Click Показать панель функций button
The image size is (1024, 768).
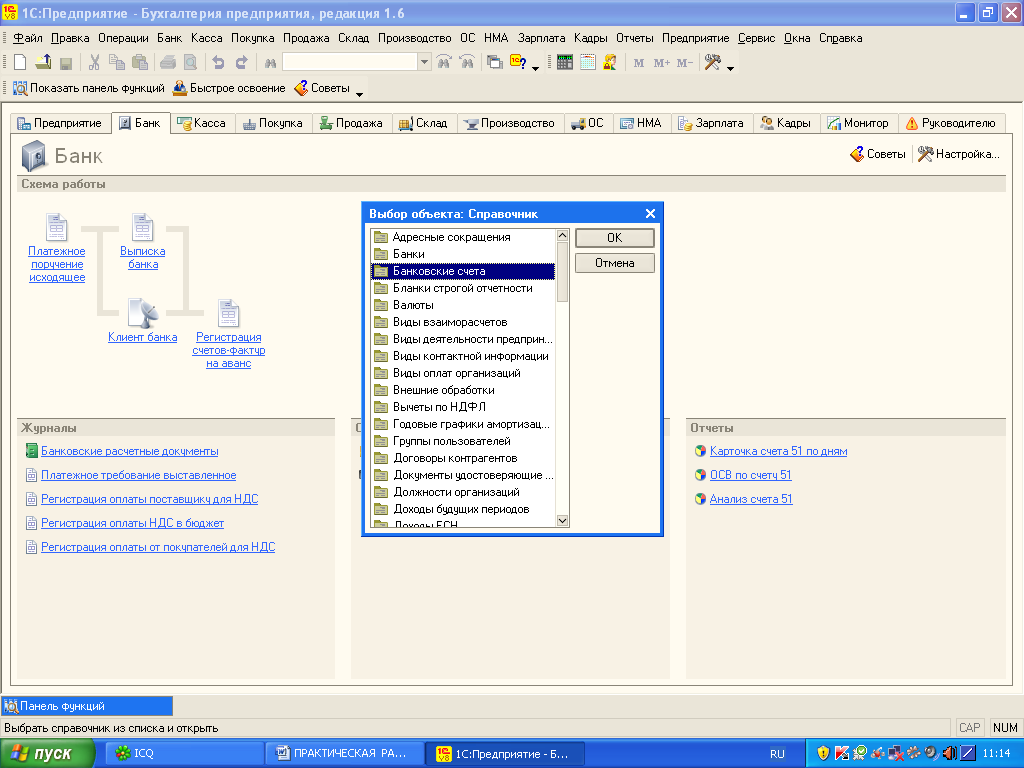coord(89,88)
